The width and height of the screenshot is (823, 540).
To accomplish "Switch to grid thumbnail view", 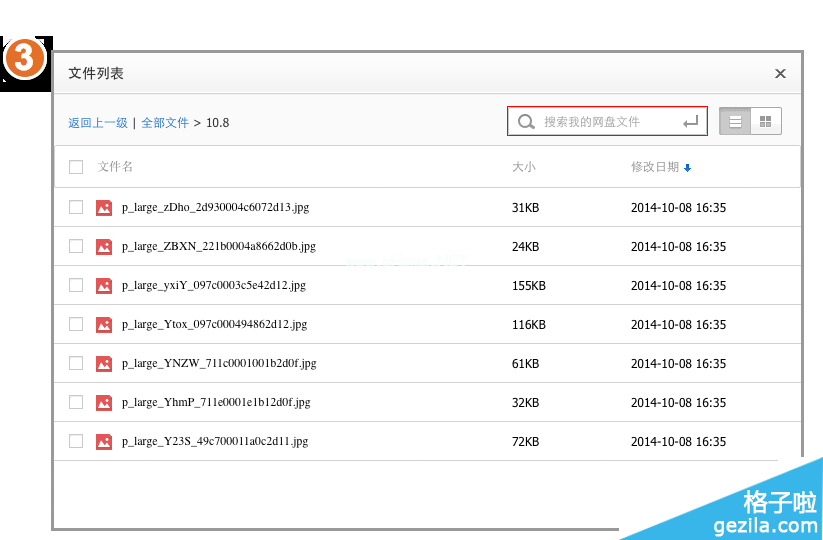I will pos(766,121).
